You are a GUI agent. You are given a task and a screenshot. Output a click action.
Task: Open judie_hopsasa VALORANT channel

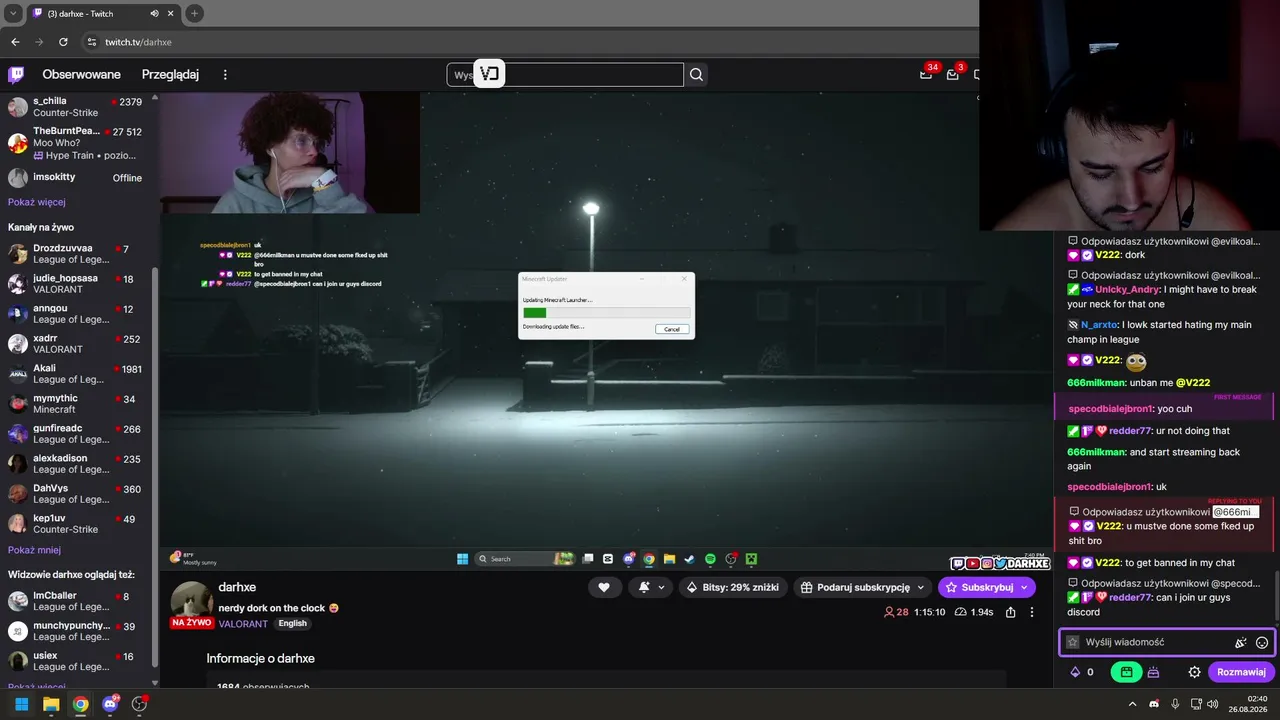click(x=76, y=284)
